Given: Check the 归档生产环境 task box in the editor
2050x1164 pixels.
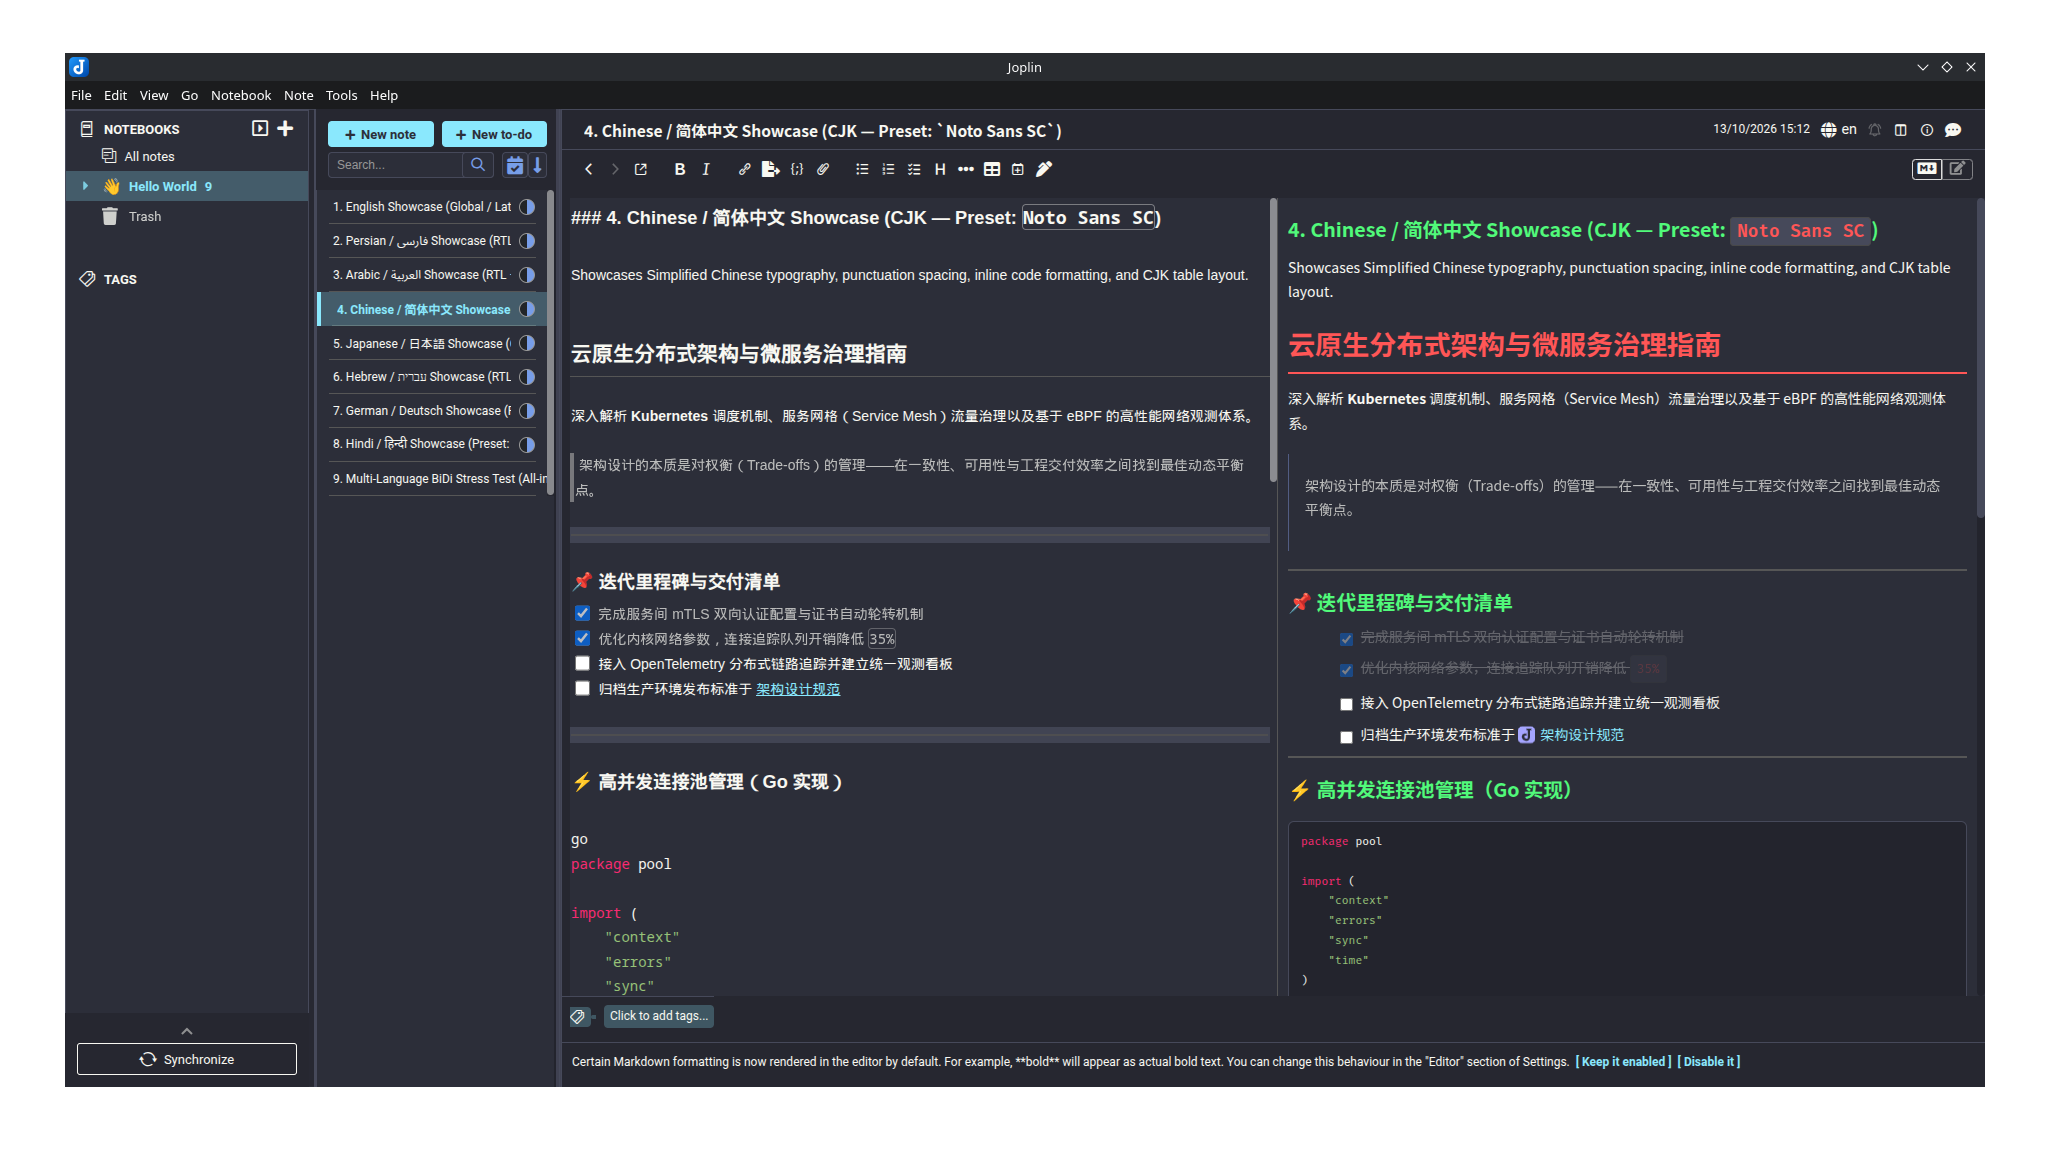Looking at the screenshot, I should [582, 688].
